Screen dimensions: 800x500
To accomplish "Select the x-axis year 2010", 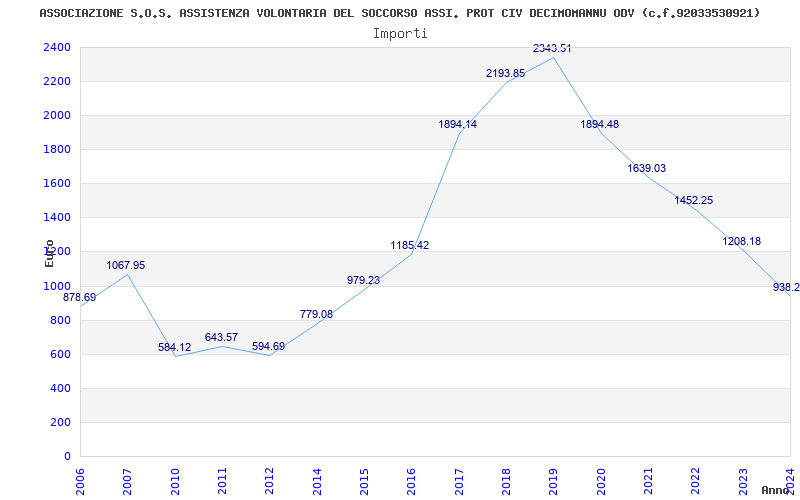I will click(175, 482).
